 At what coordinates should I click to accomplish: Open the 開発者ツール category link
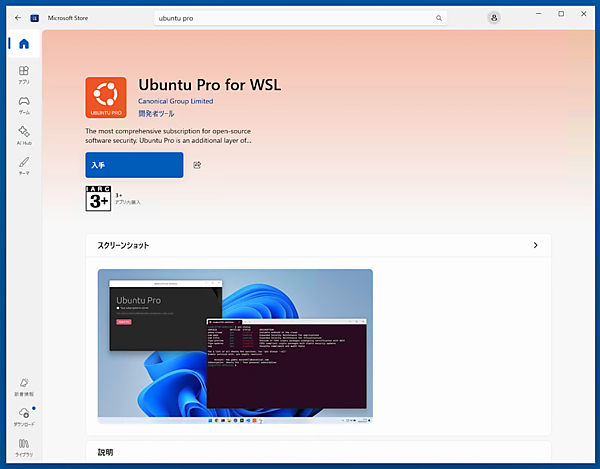tap(155, 114)
